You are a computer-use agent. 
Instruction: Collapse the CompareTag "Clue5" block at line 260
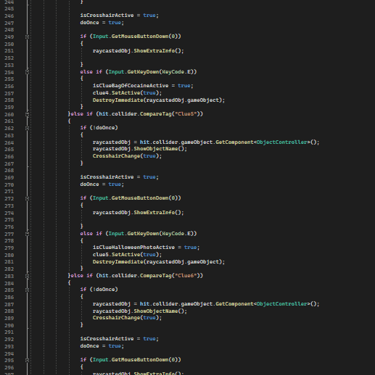[x=27, y=114]
